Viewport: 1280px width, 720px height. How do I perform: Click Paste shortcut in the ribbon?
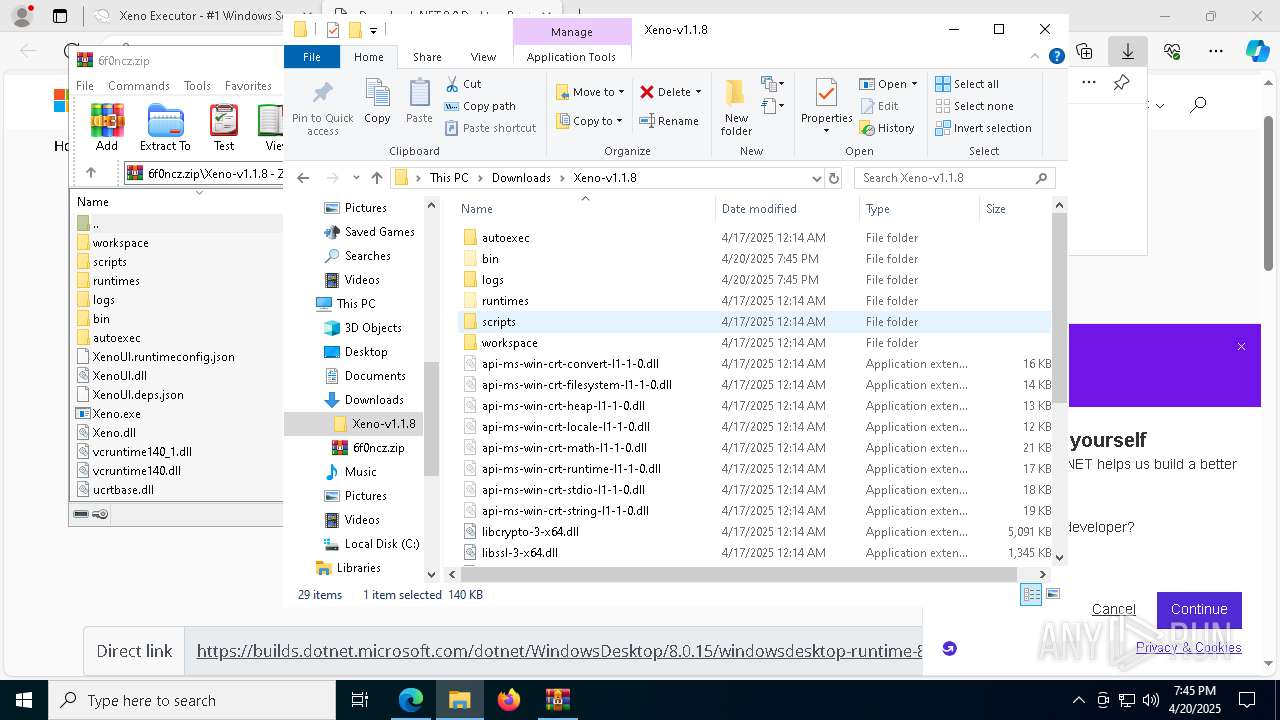[x=490, y=128]
